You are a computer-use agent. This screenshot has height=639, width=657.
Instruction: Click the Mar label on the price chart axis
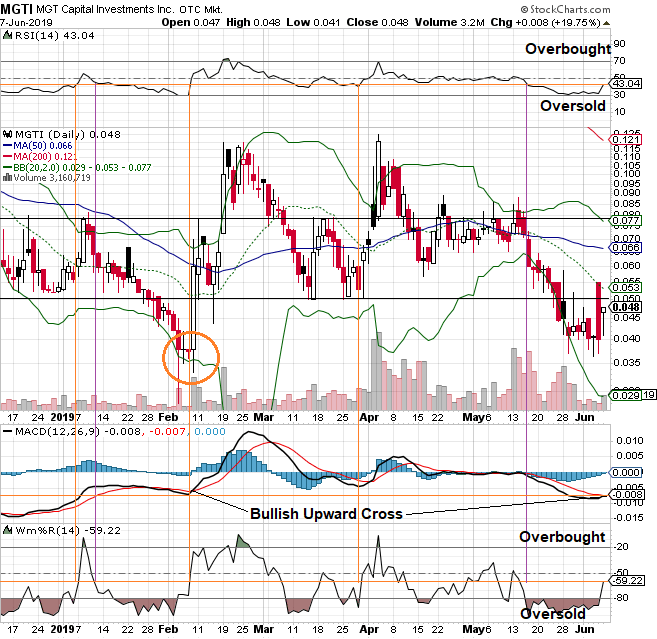[x=264, y=417]
